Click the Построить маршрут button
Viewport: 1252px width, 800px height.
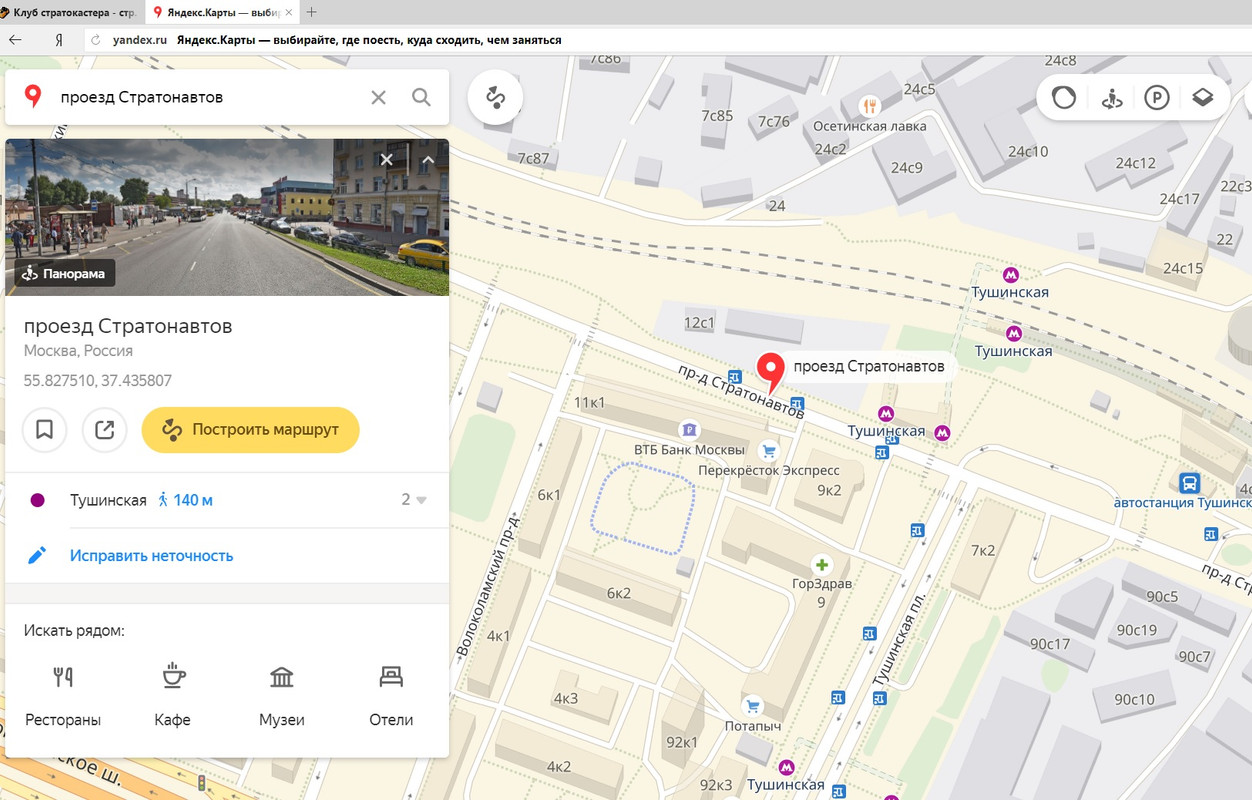coord(250,430)
